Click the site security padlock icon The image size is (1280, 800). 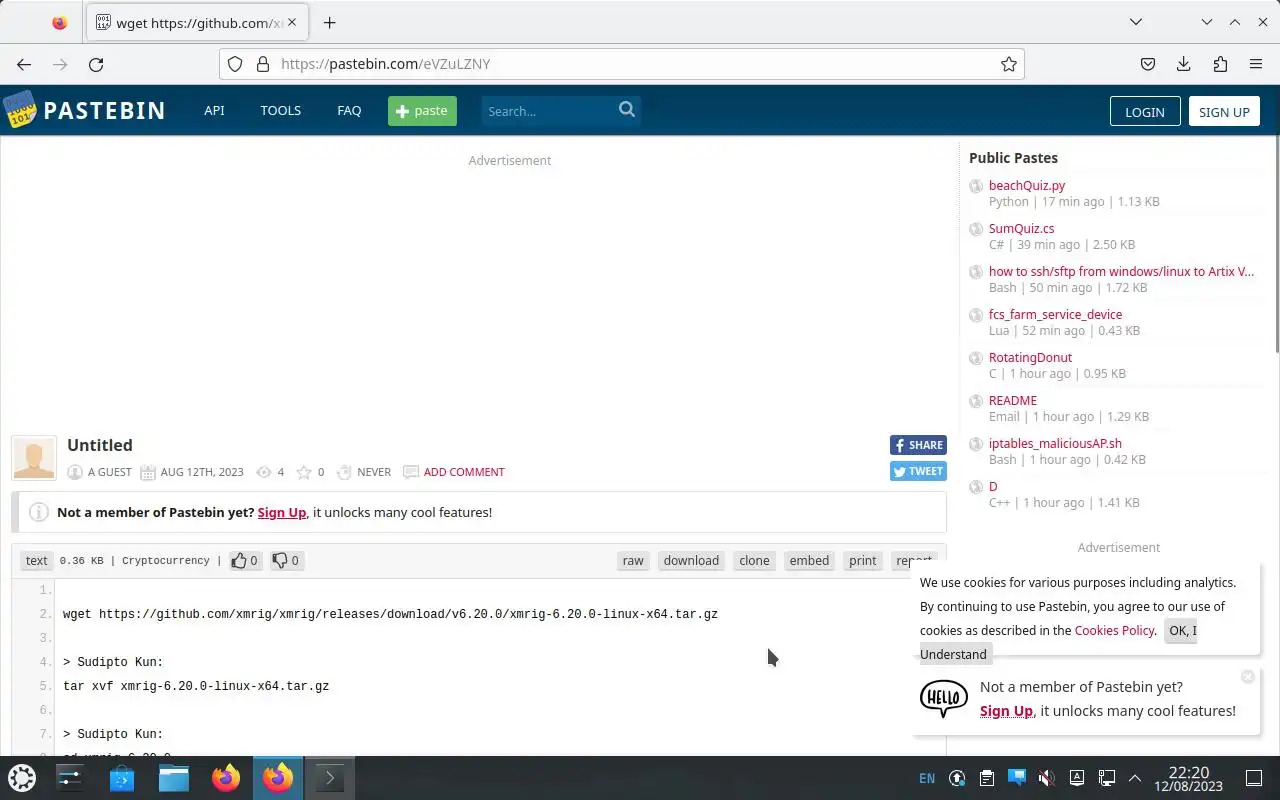click(263, 64)
